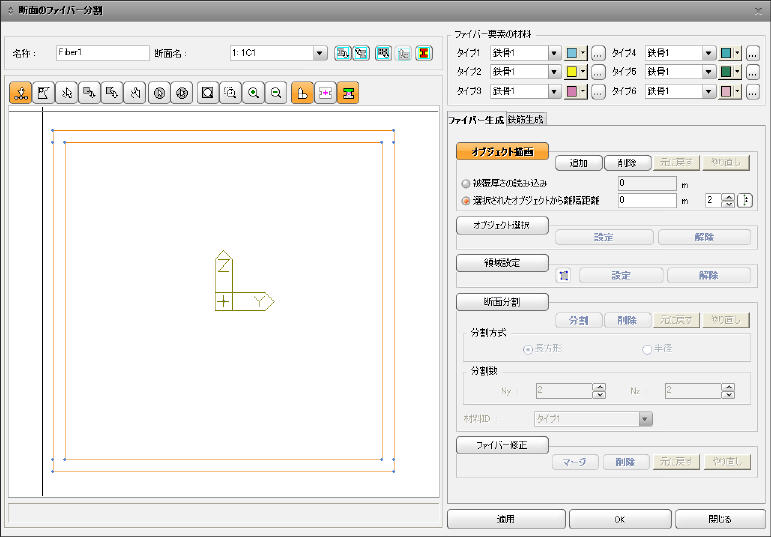Open the 断面名 dropdown showing 1: 1C1
This screenshot has width=771, height=537.
tap(278, 53)
